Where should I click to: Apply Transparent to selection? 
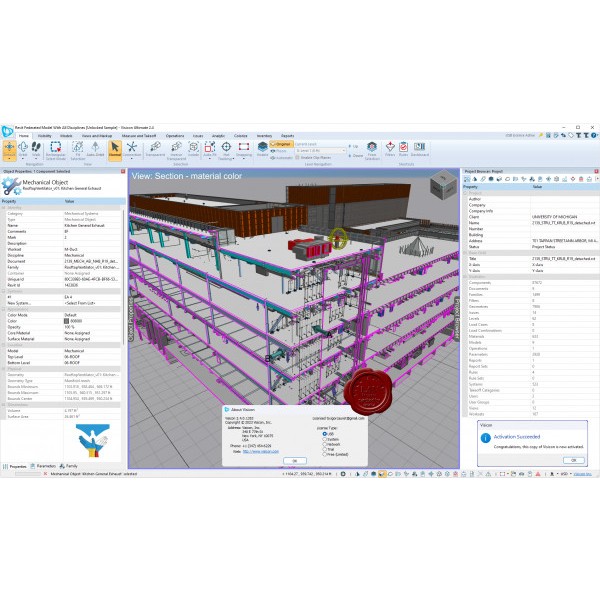155,149
